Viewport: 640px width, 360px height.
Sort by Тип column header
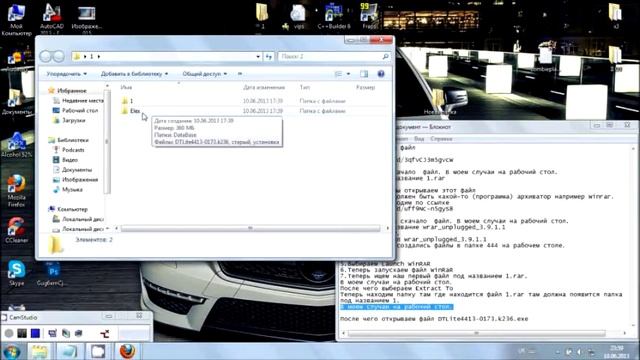click(x=304, y=87)
